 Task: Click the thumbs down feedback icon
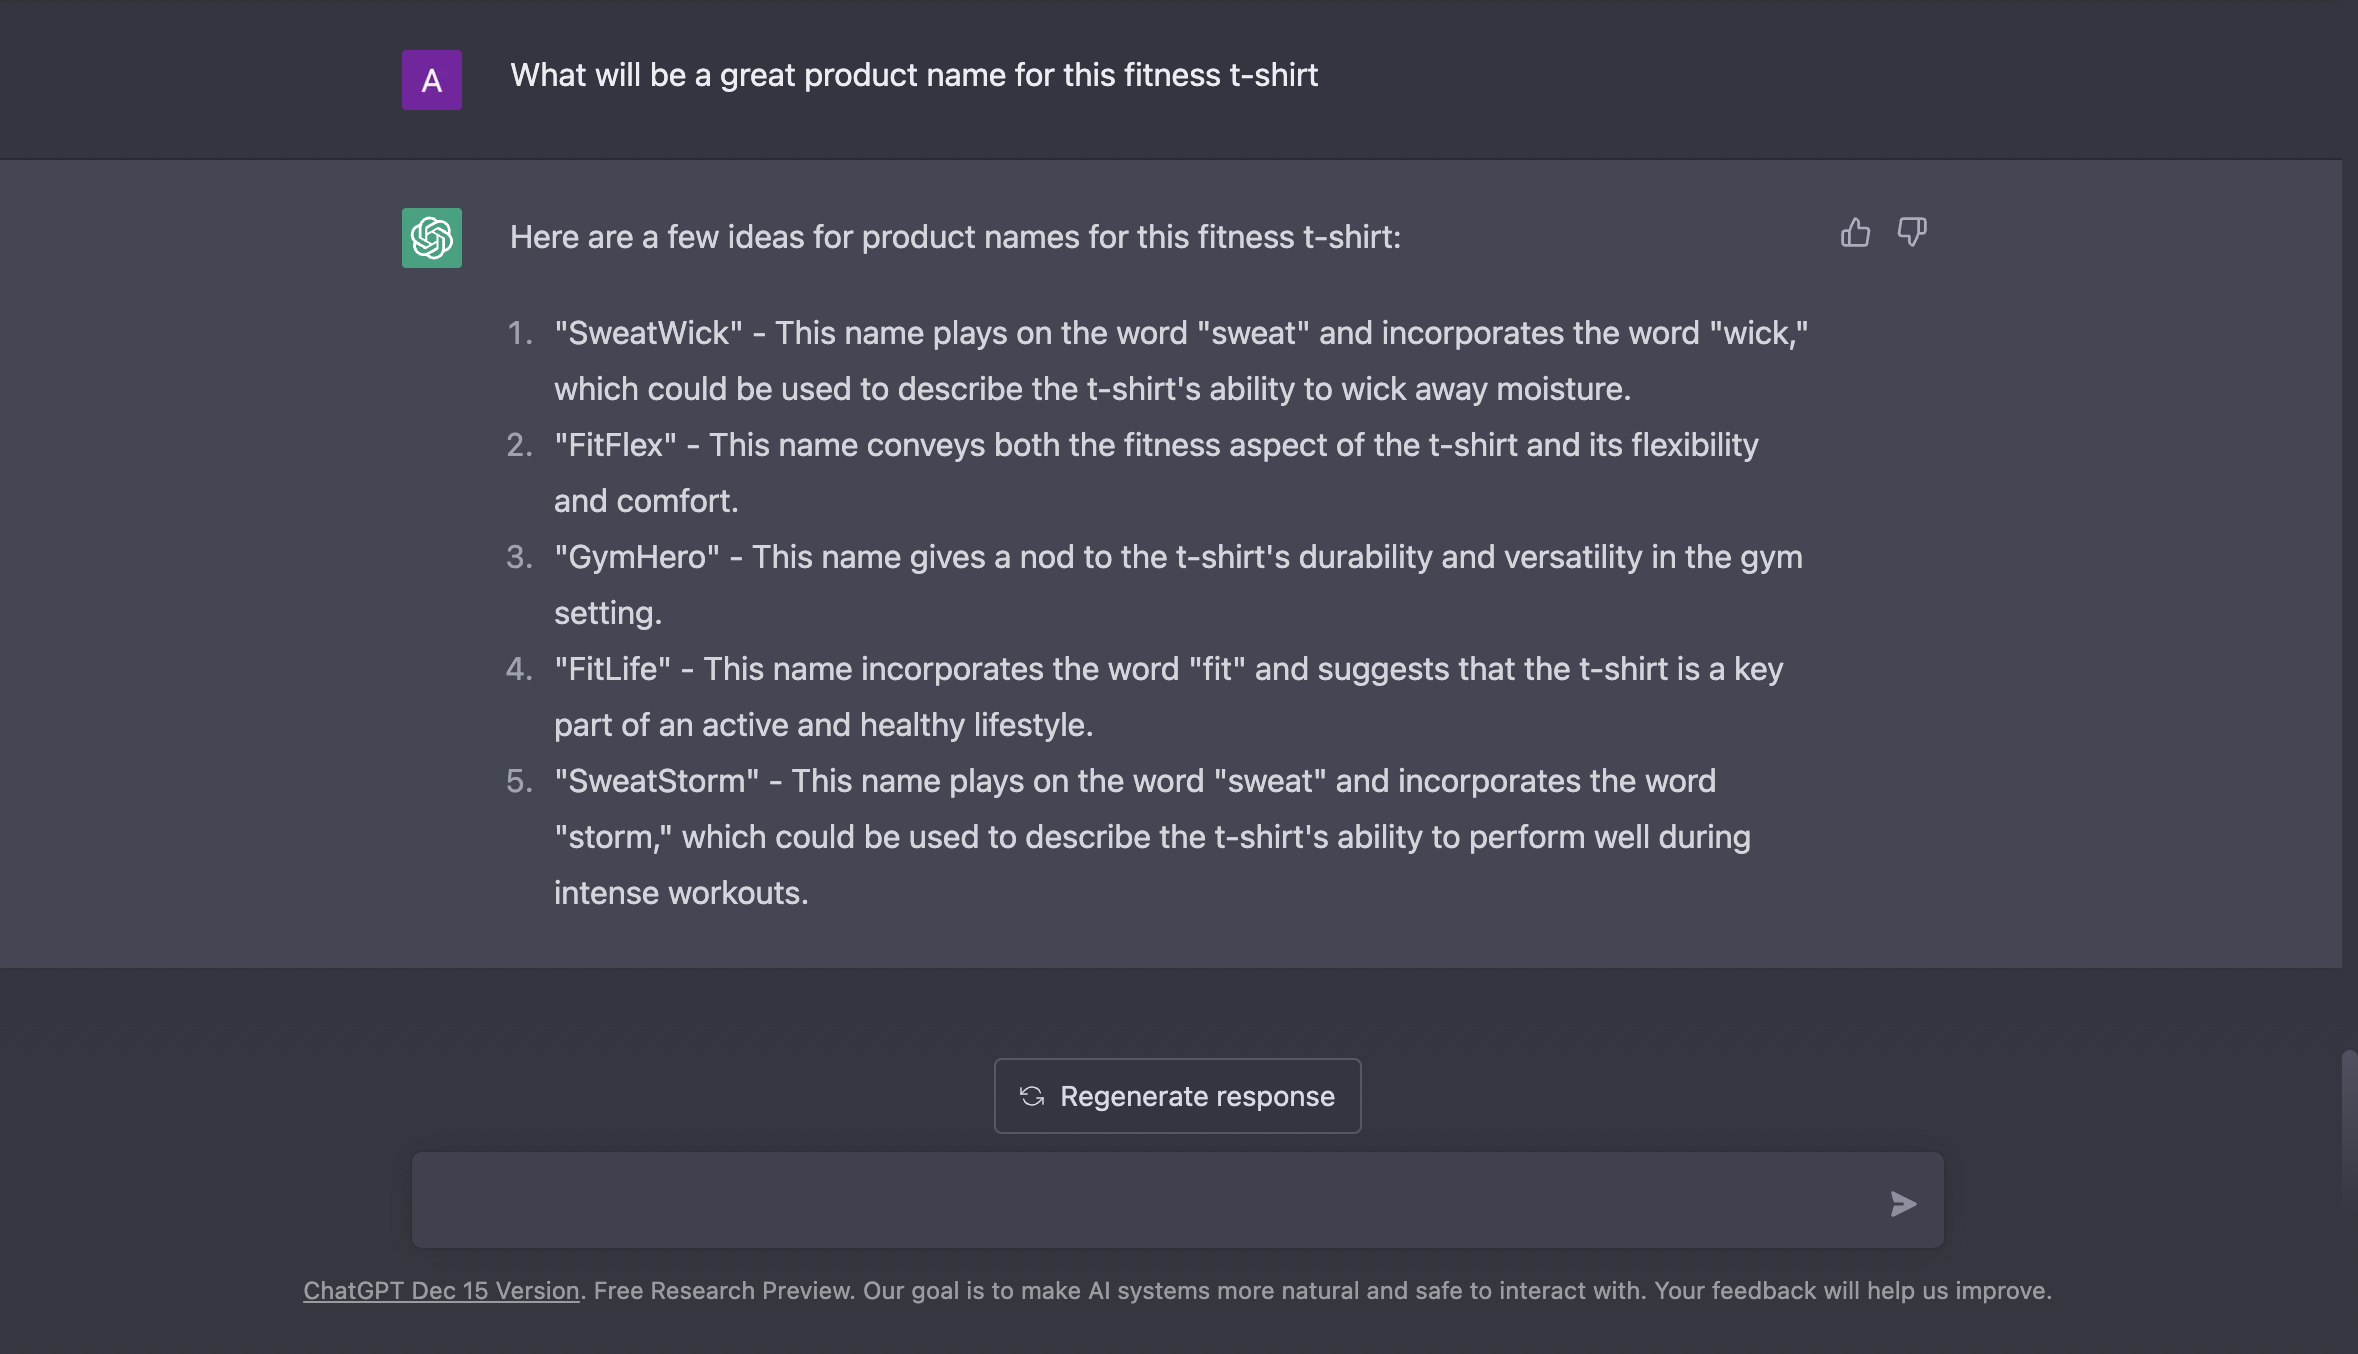click(x=1912, y=233)
